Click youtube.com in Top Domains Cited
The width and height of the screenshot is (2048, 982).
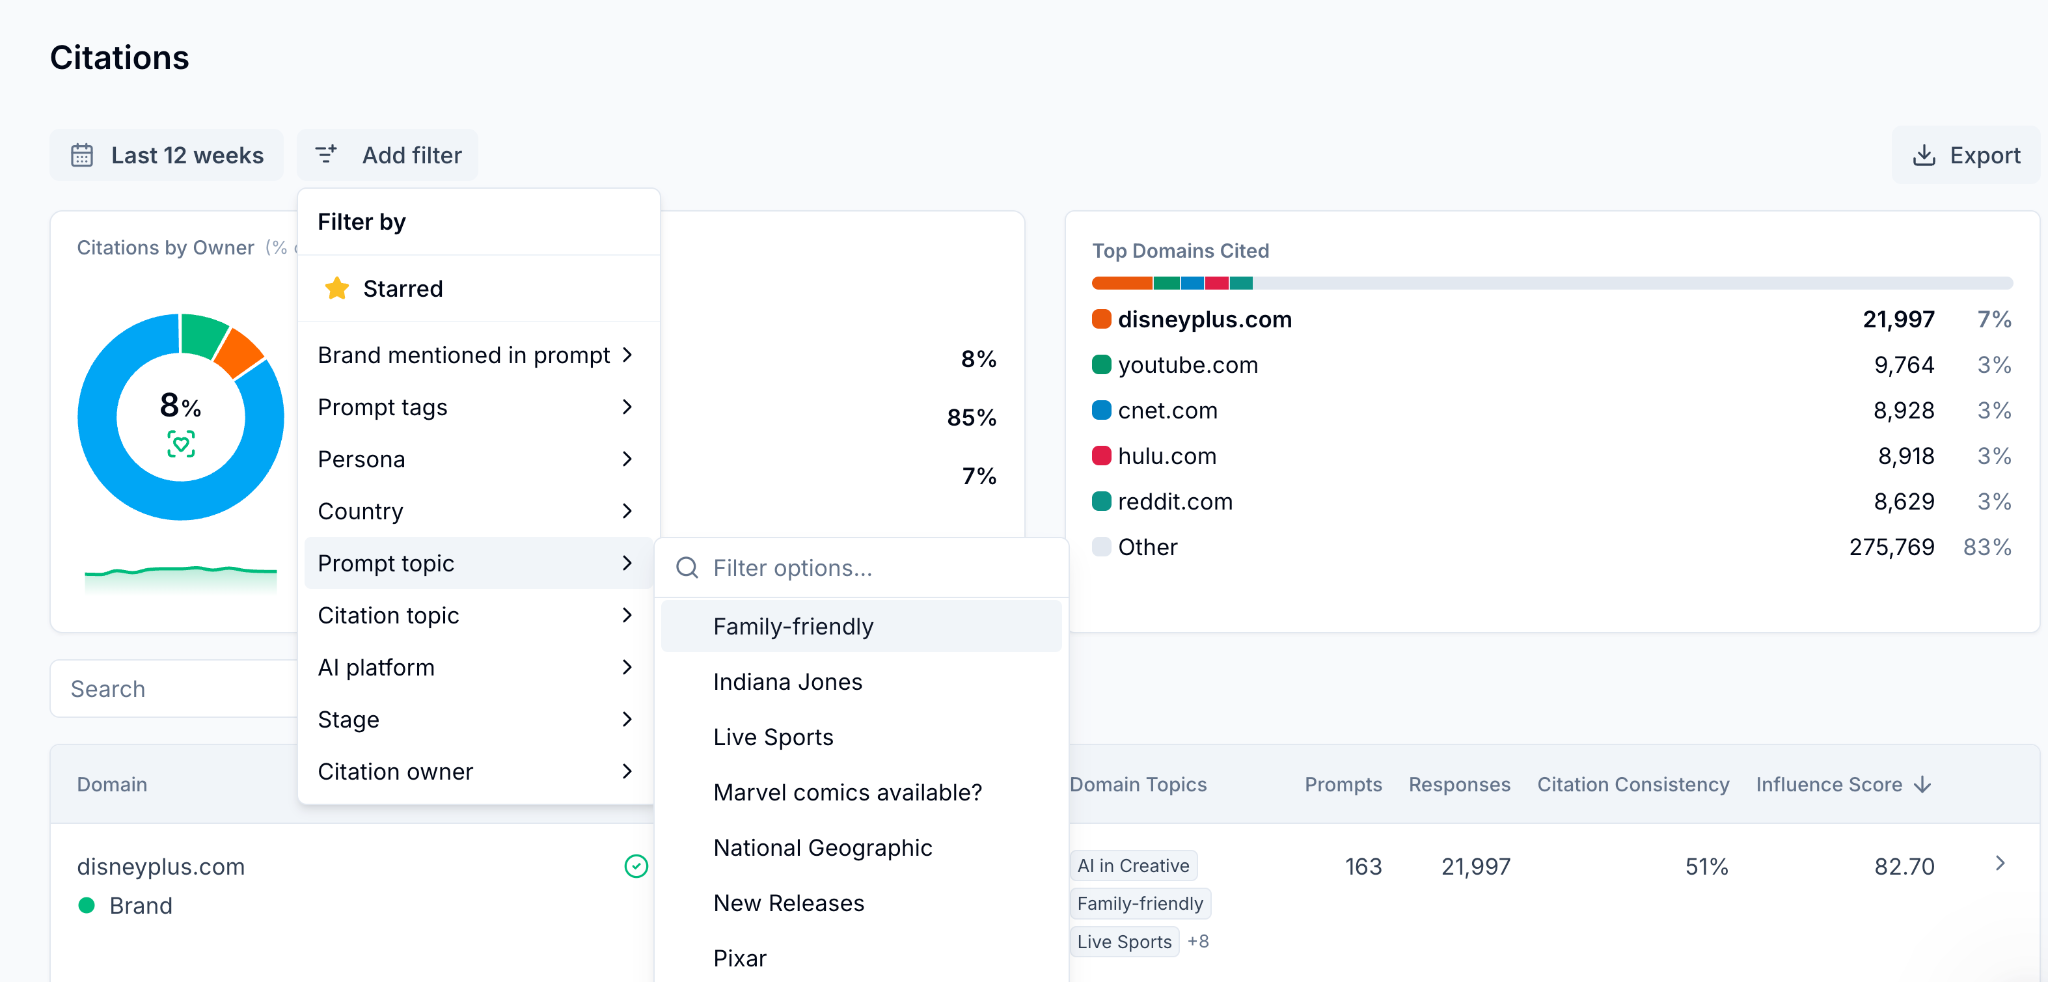click(x=1188, y=365)
